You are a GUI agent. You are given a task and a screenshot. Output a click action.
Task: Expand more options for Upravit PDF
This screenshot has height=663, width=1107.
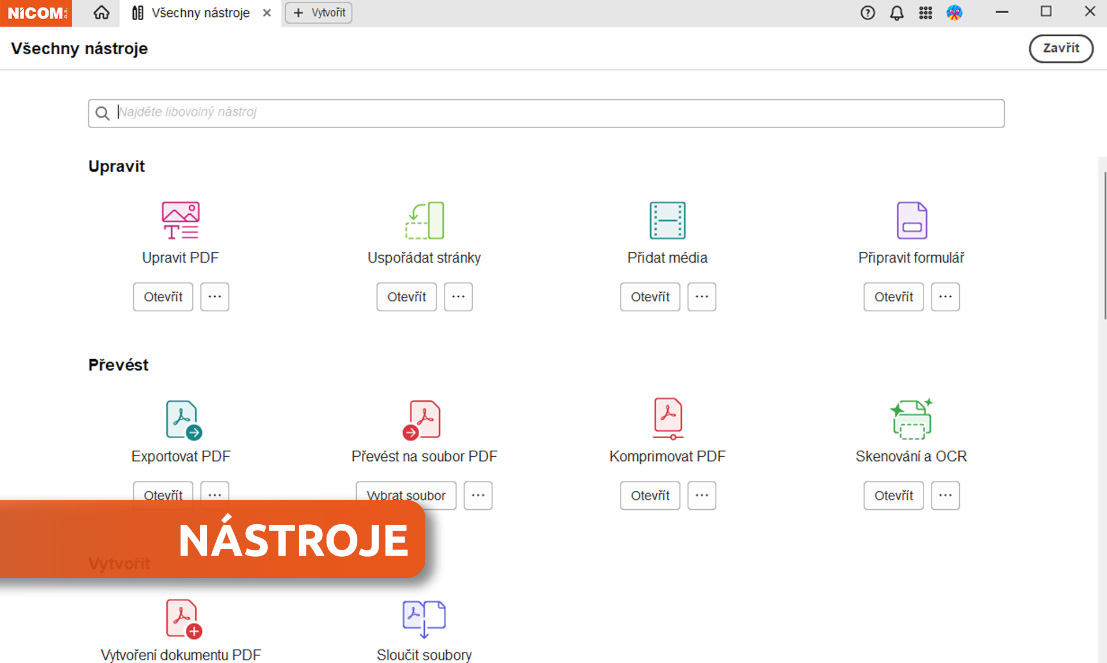click(215, 297)
